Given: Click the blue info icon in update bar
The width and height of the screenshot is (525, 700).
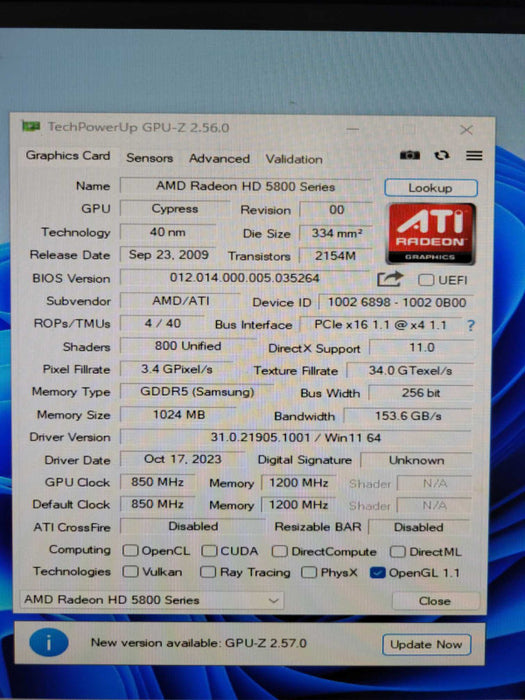Looking at the screenshot, I should tap(49, 642).
